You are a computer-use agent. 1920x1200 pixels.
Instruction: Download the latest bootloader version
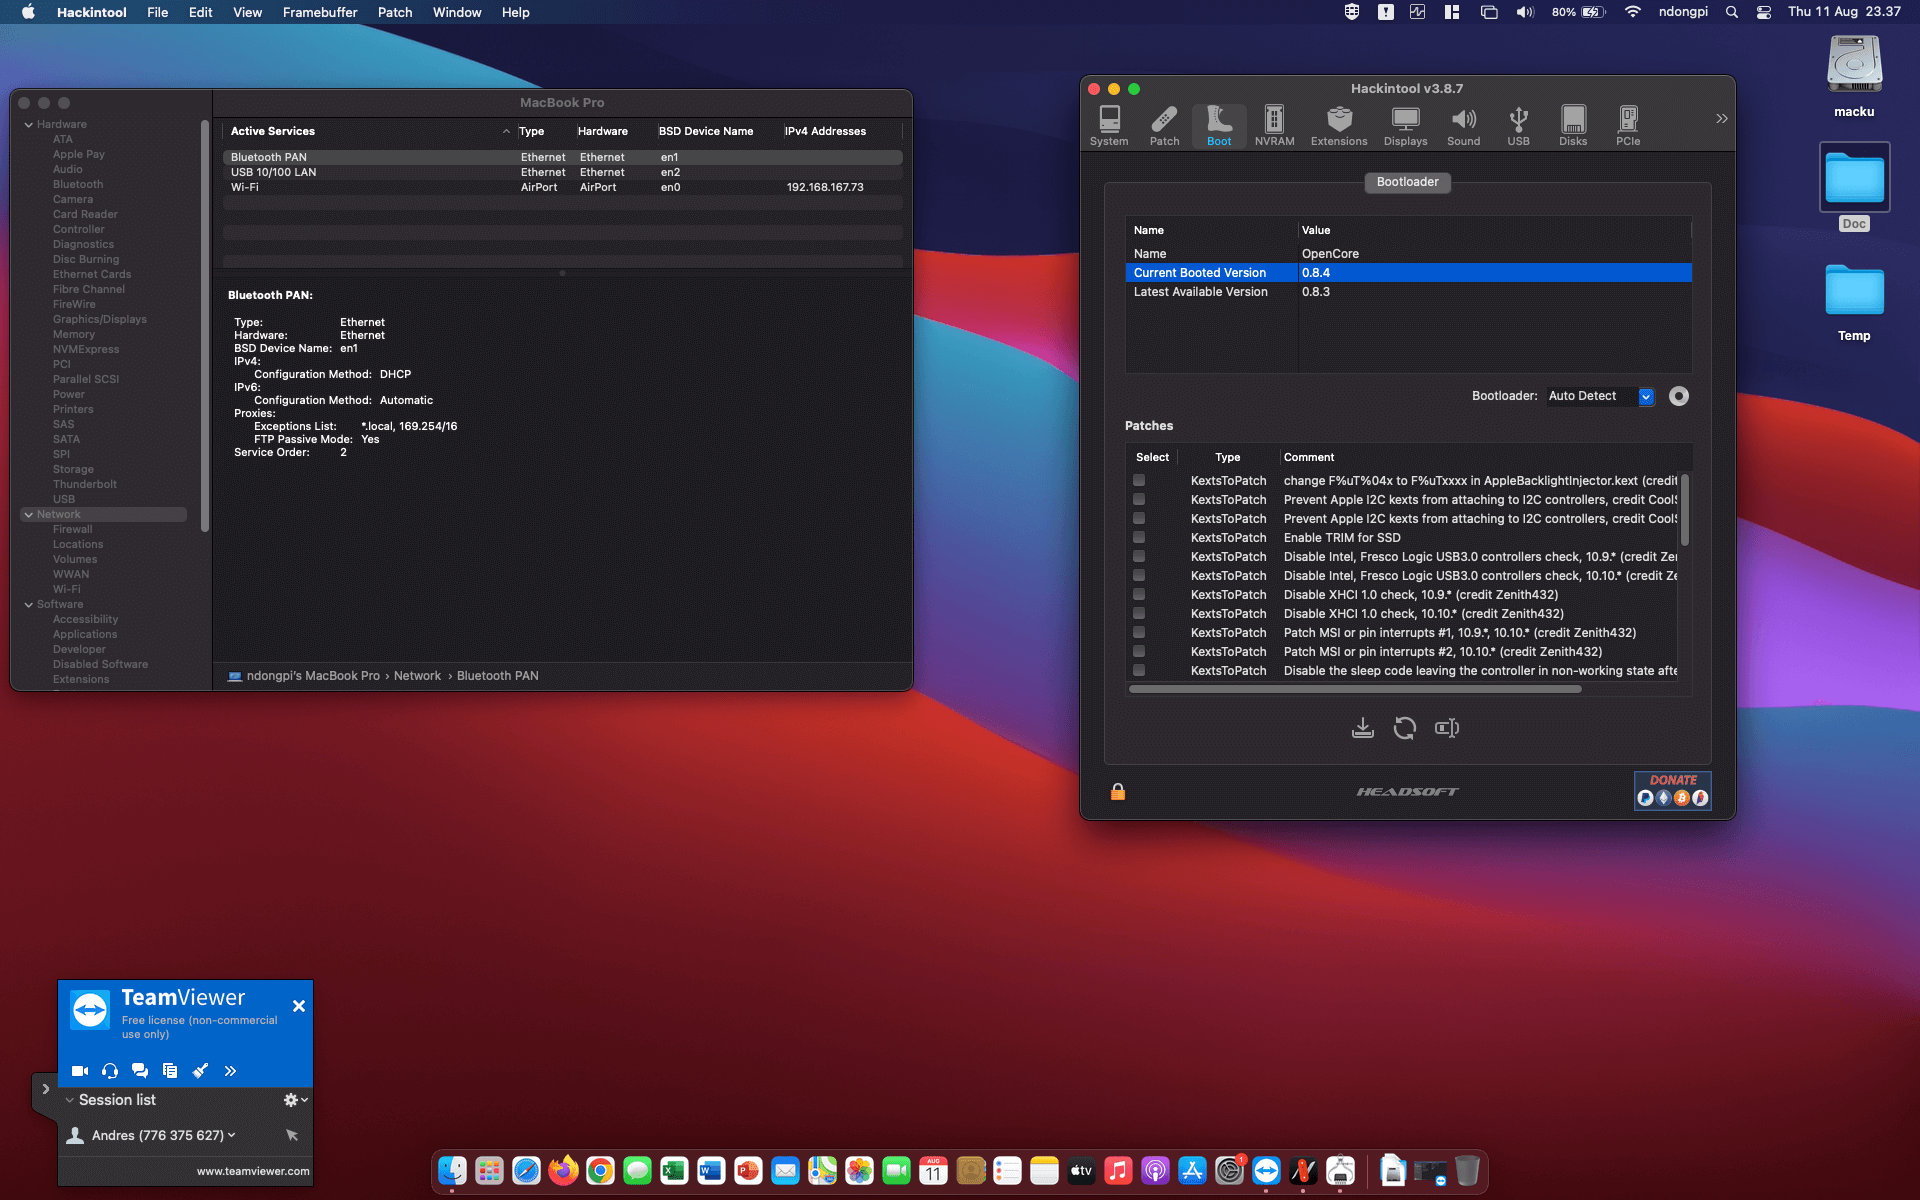tap(1362, 728)
